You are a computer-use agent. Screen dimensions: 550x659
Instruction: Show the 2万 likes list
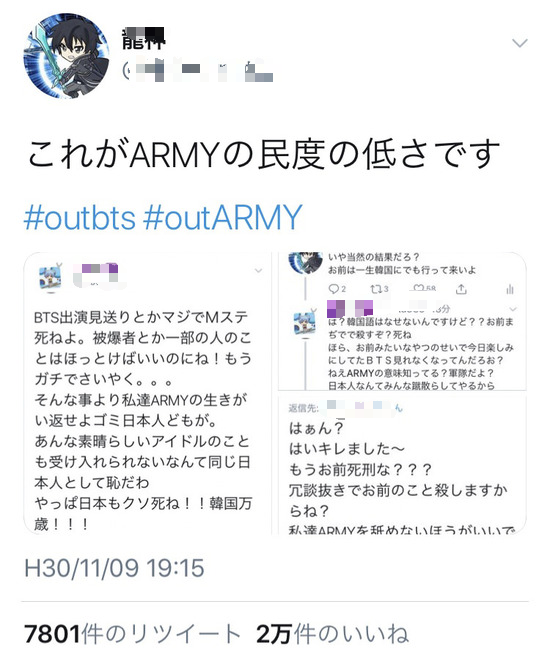333,634
